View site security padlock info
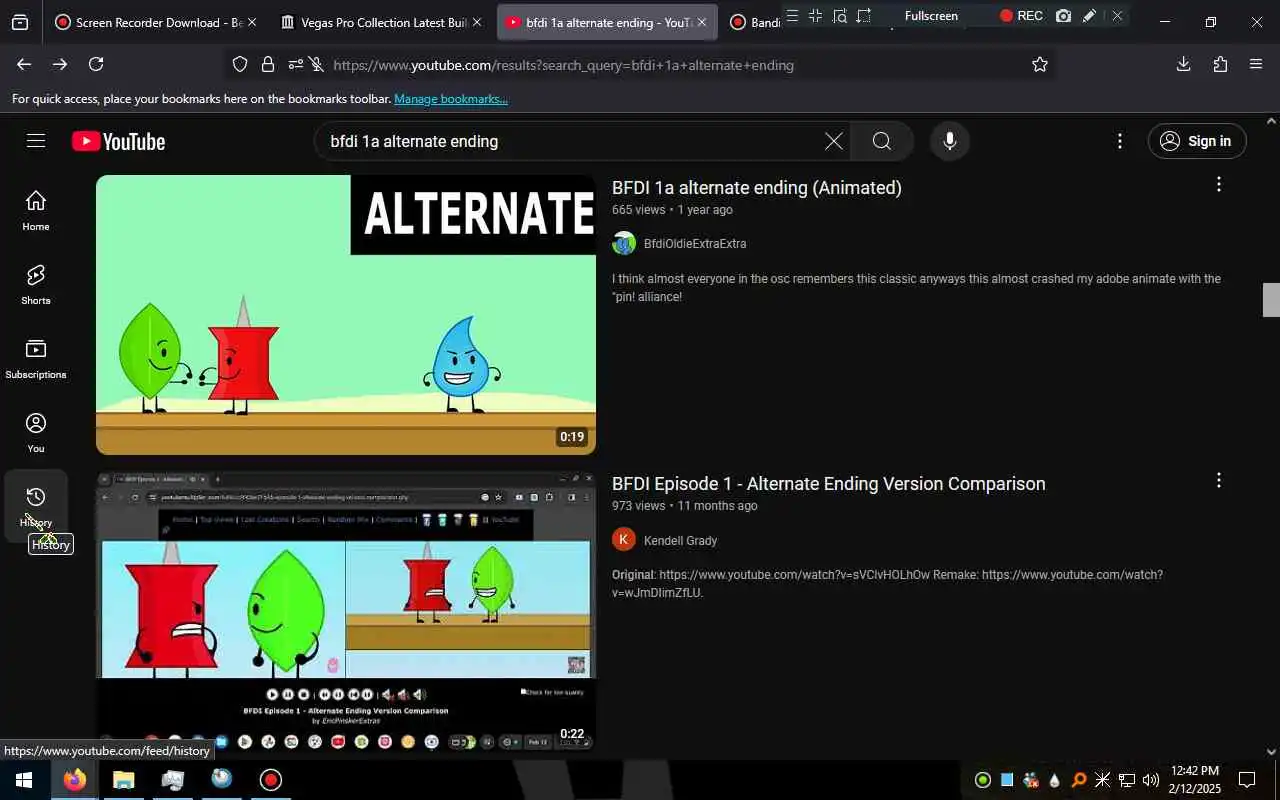The image size is (1280, 800). pos(268,64)
